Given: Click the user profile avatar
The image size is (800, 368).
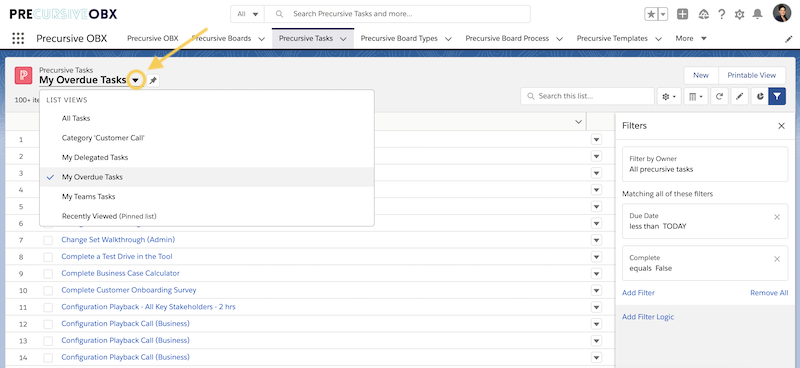Looking at the screenshot, I should [x=781, y=14].
